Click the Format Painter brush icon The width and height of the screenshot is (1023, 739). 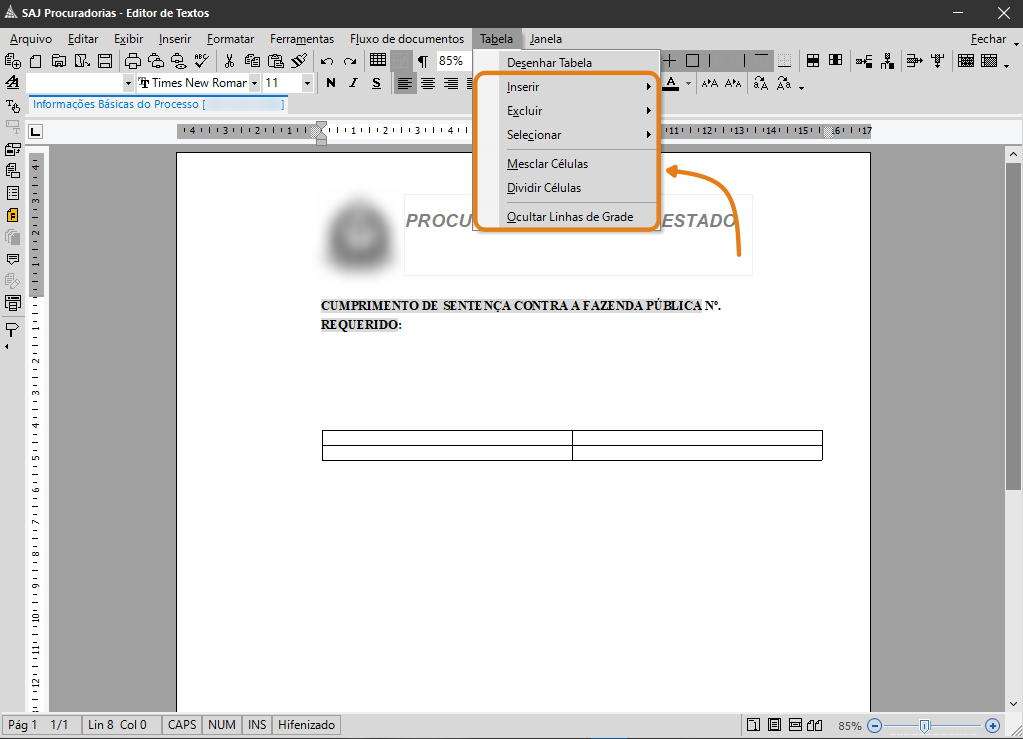pos(298,61)
